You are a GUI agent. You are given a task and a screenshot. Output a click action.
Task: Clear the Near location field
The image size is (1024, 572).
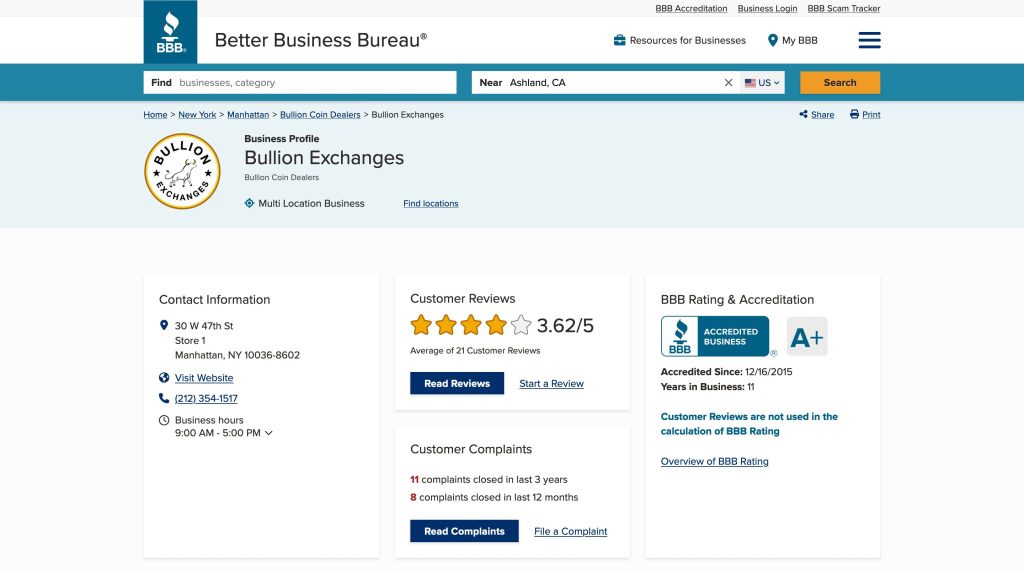[x=728, y=83]
